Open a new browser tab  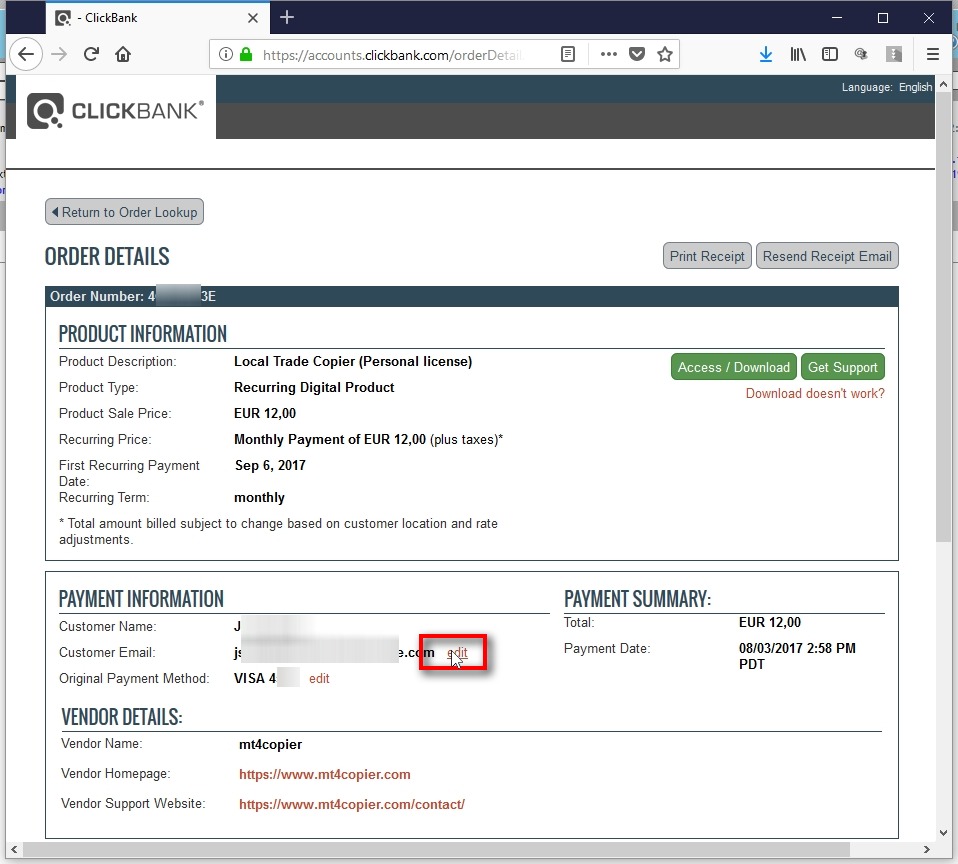pos(287,18)
